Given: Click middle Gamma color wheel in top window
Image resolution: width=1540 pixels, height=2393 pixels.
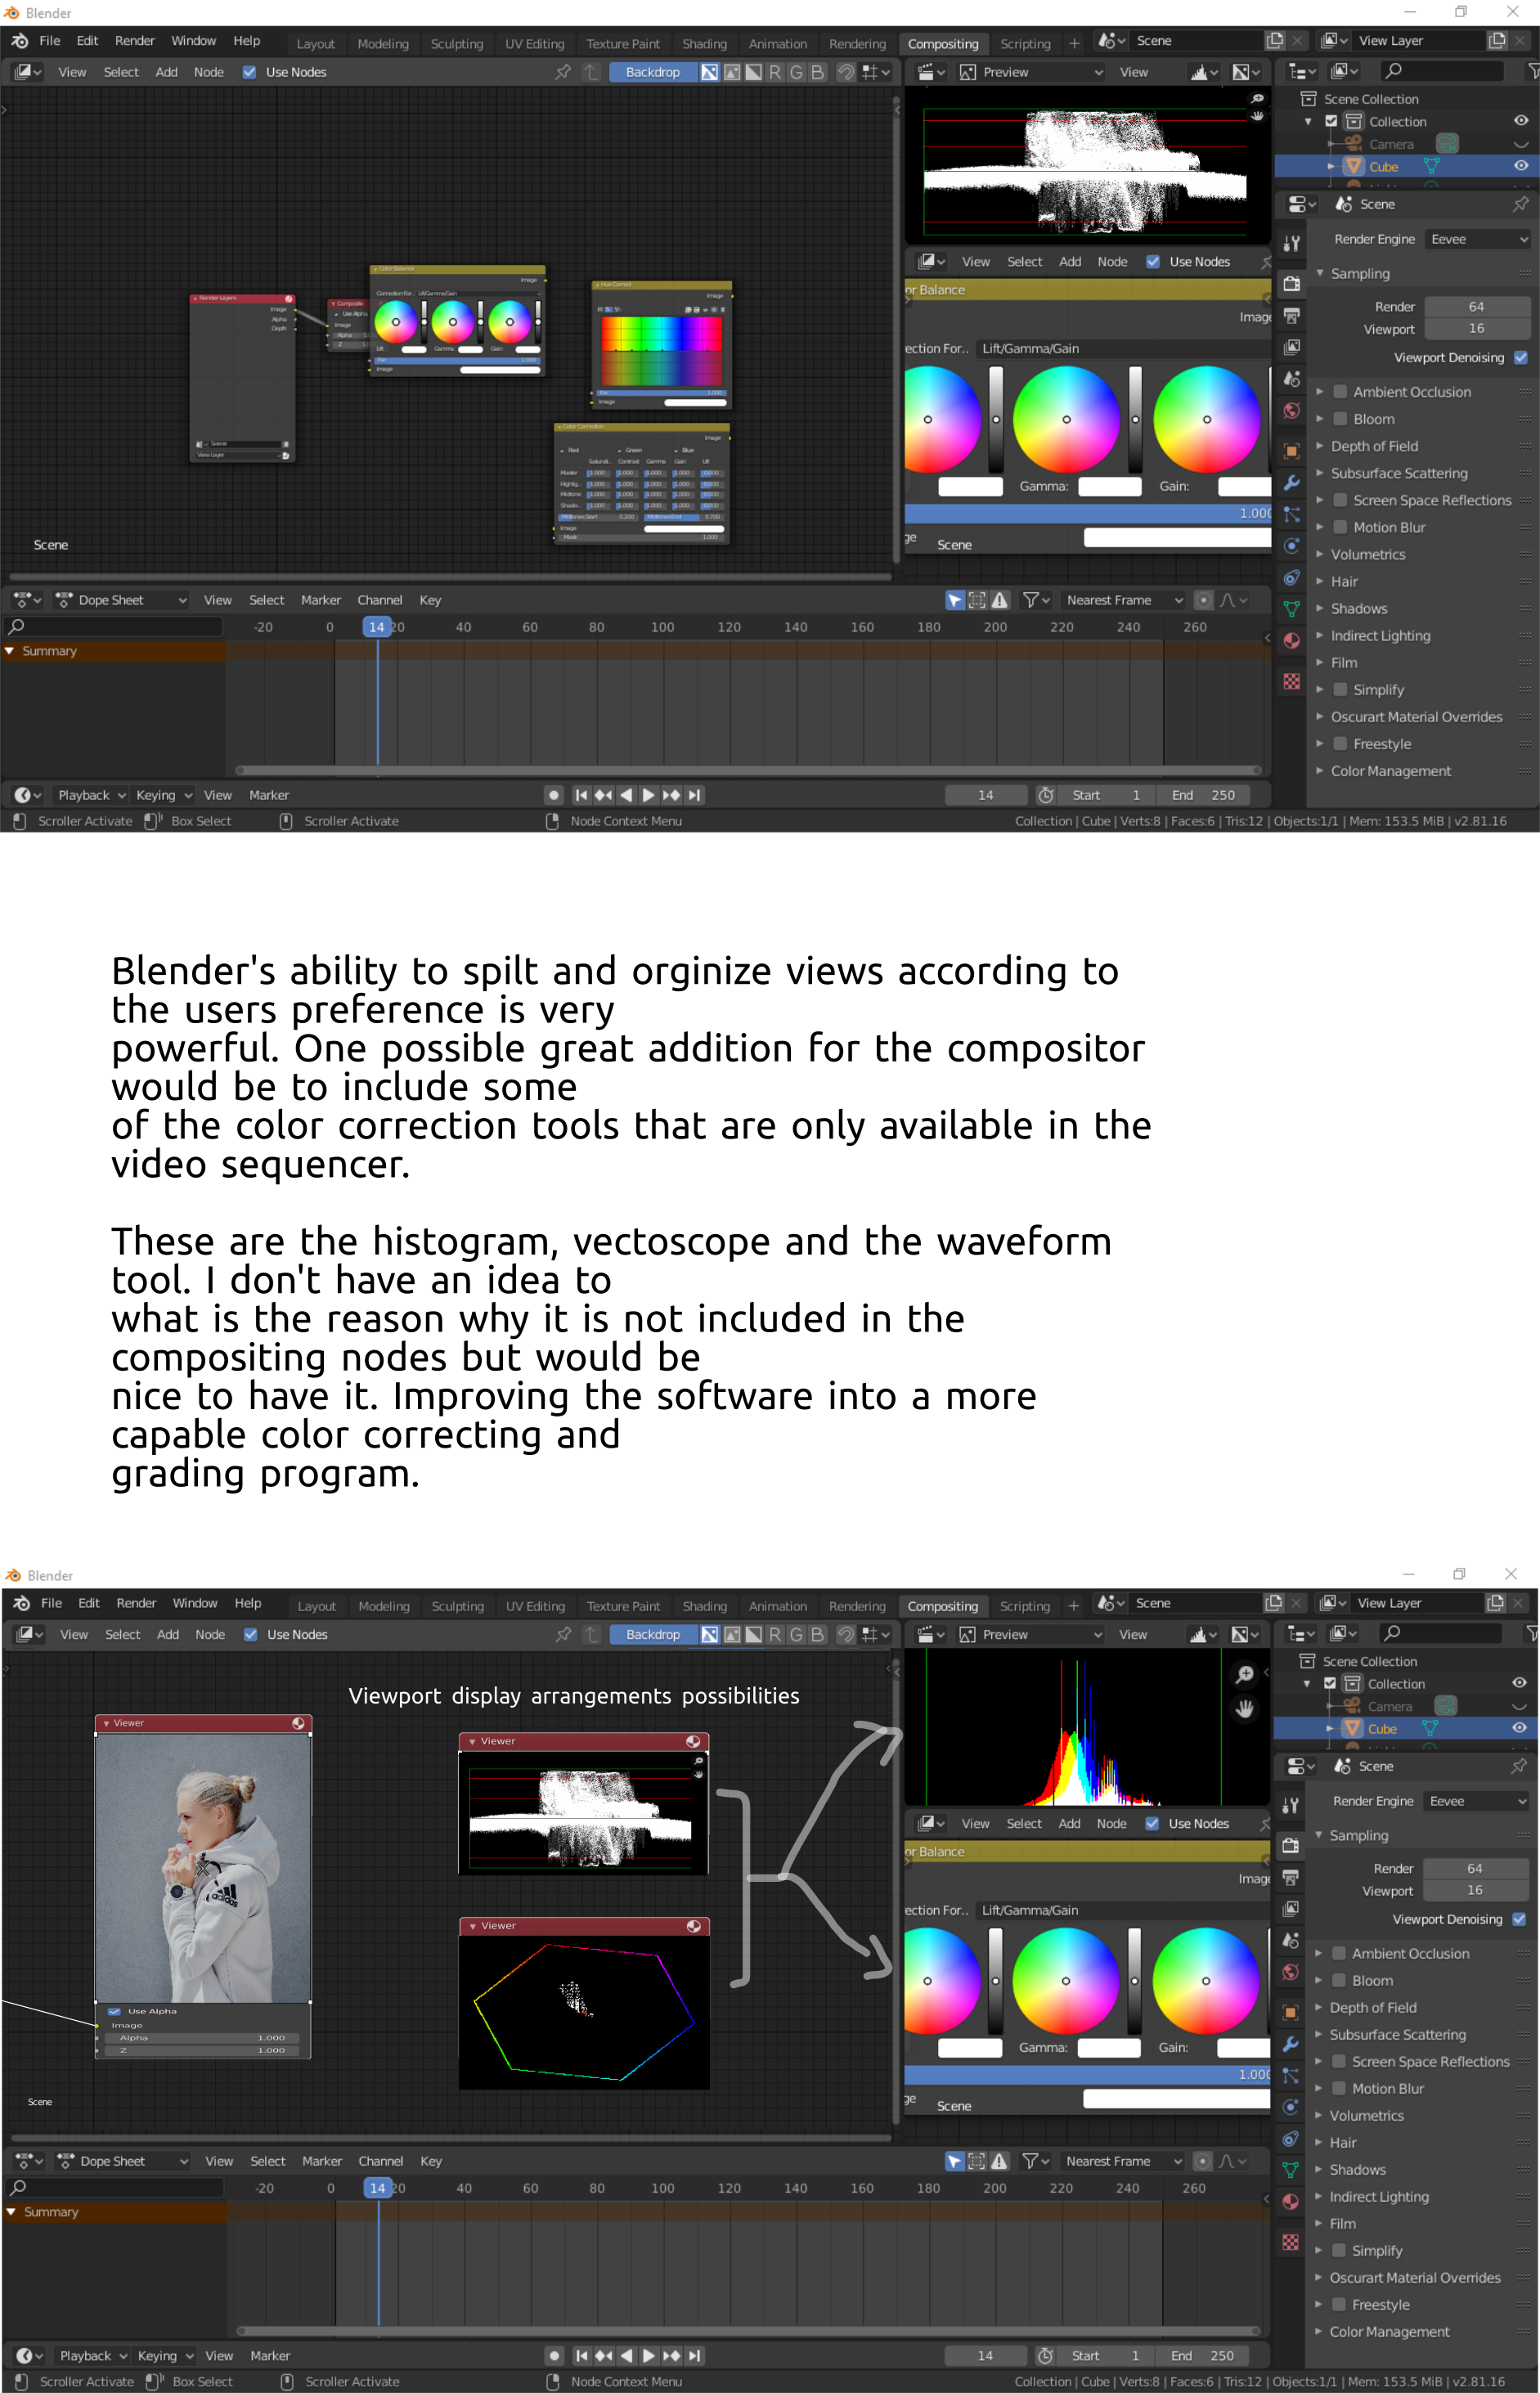Looking at the screenshot, I should point(1066,419).
